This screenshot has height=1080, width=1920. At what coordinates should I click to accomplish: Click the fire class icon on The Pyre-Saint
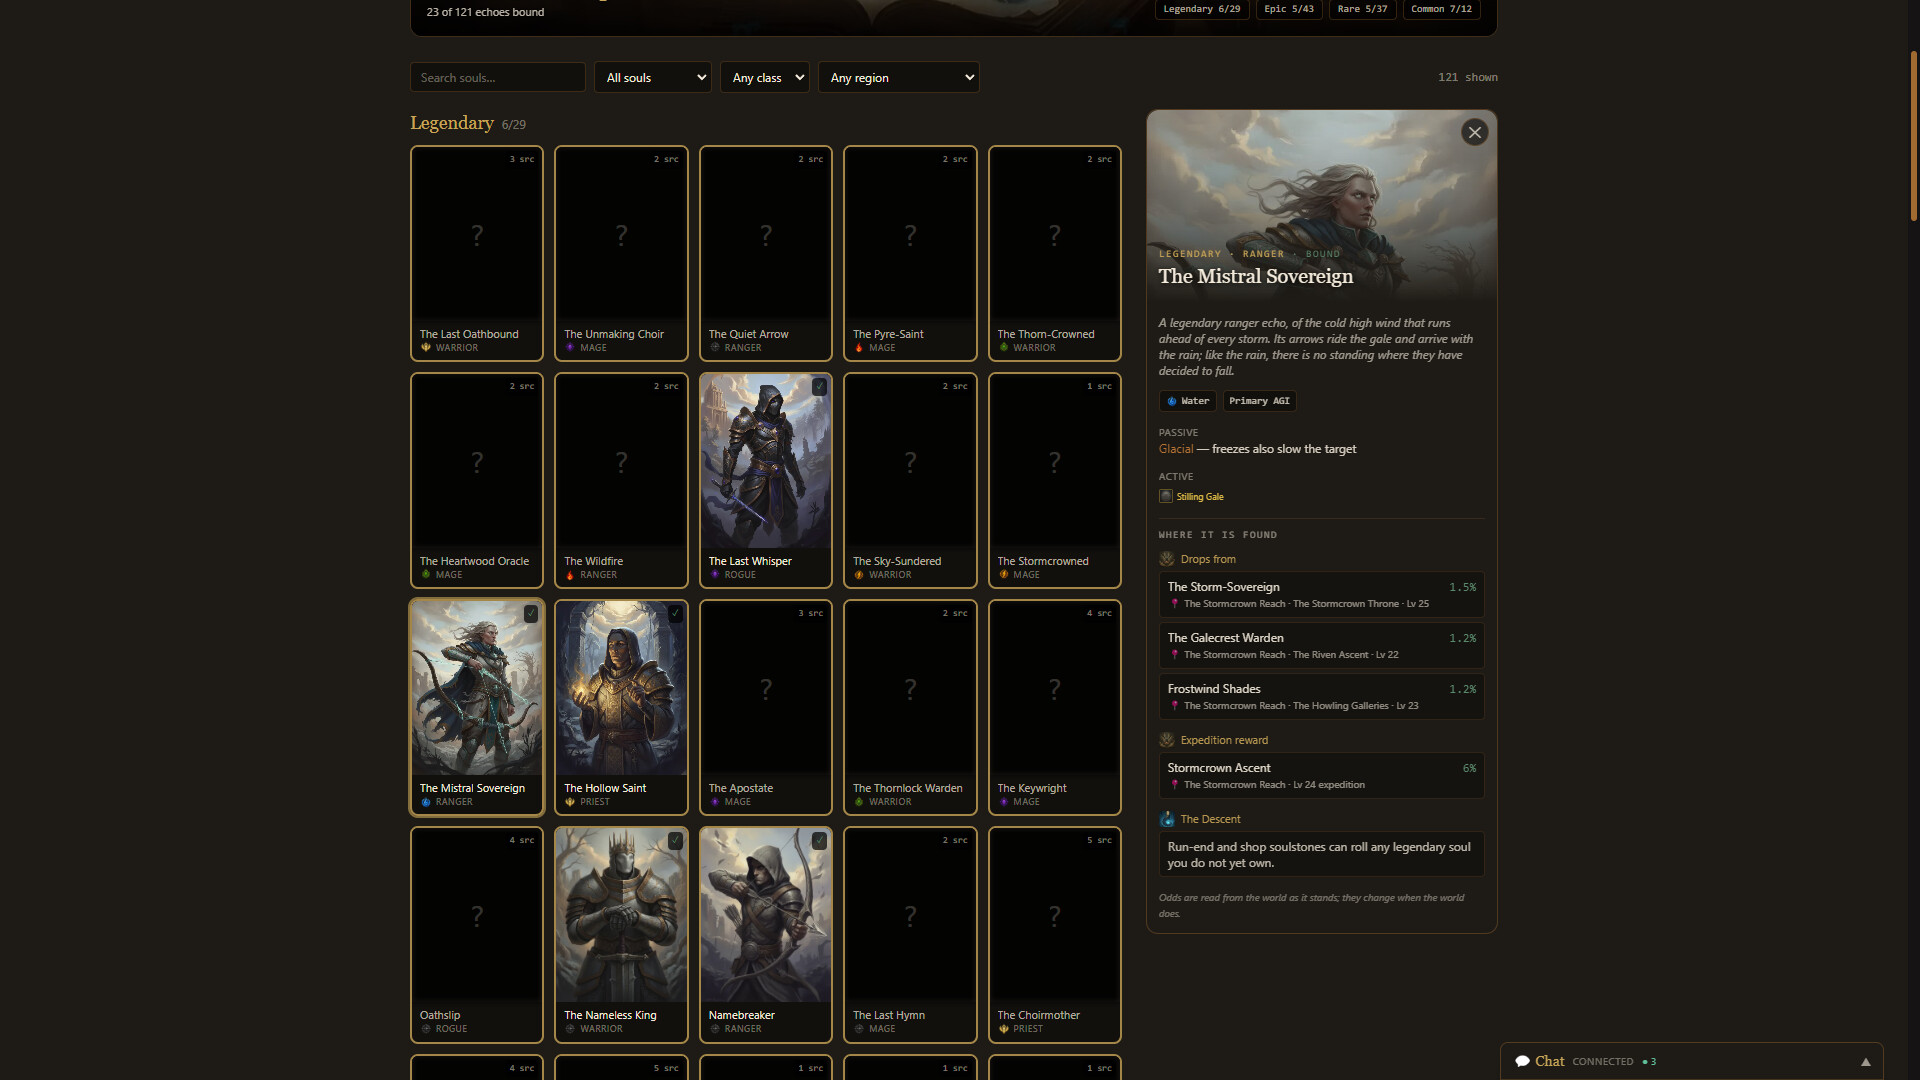(x=859, y=348)
